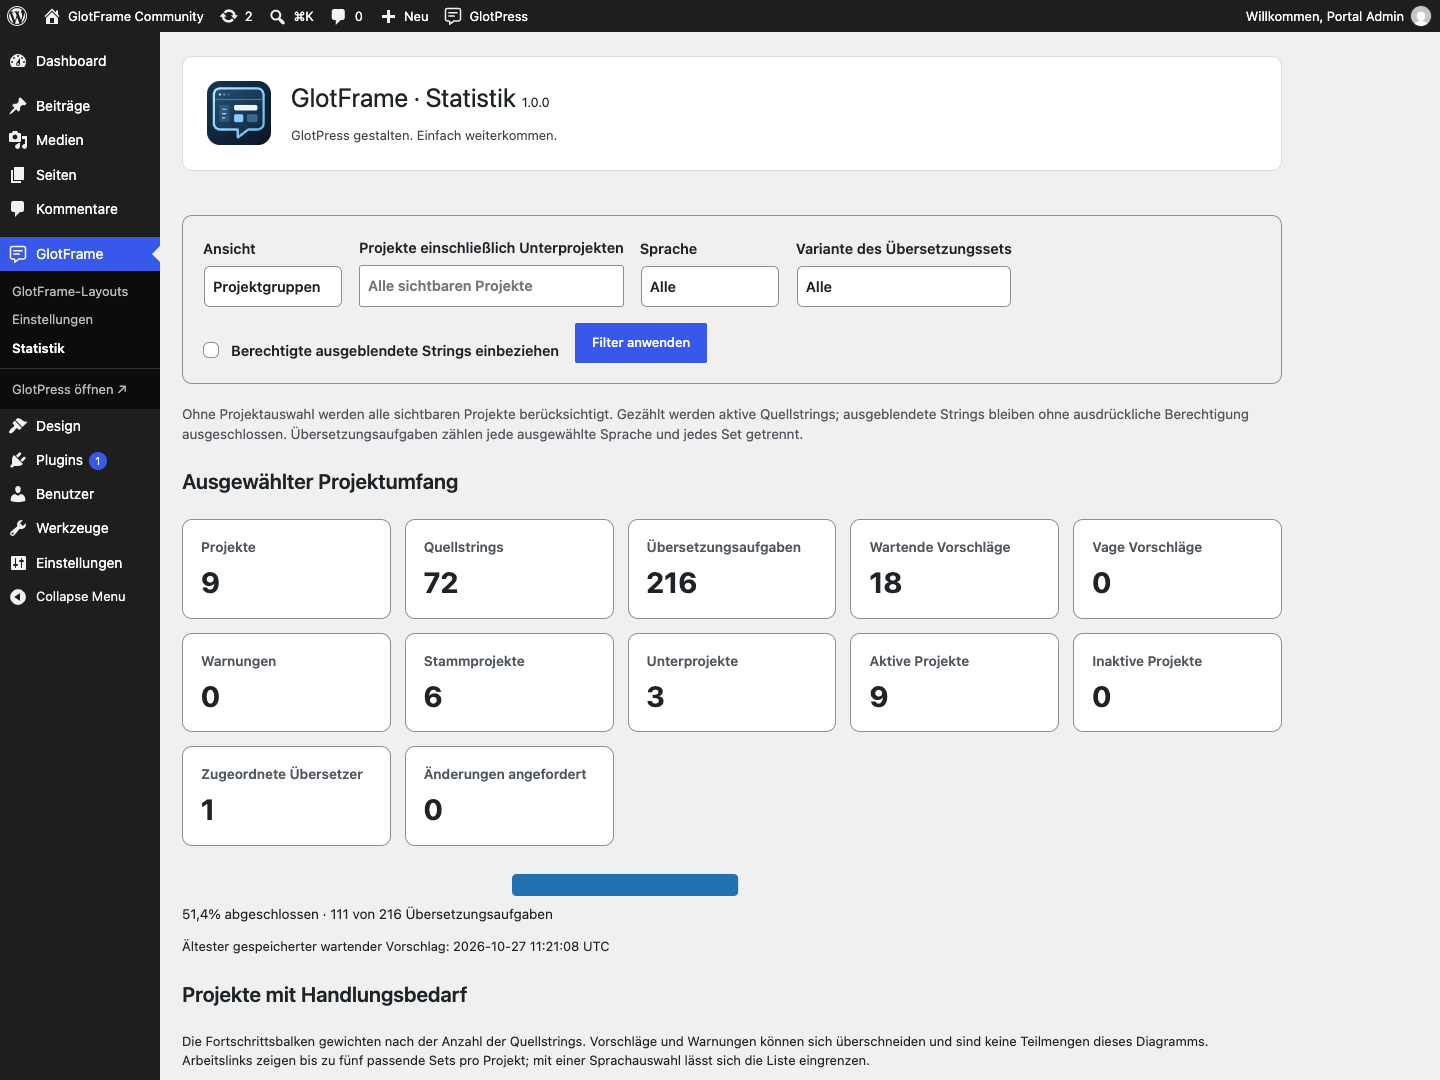The width and height of the screenshot is (1440, 1080).
Task: Click the Portal Admin avatar
Action: tap(1421, 16)
